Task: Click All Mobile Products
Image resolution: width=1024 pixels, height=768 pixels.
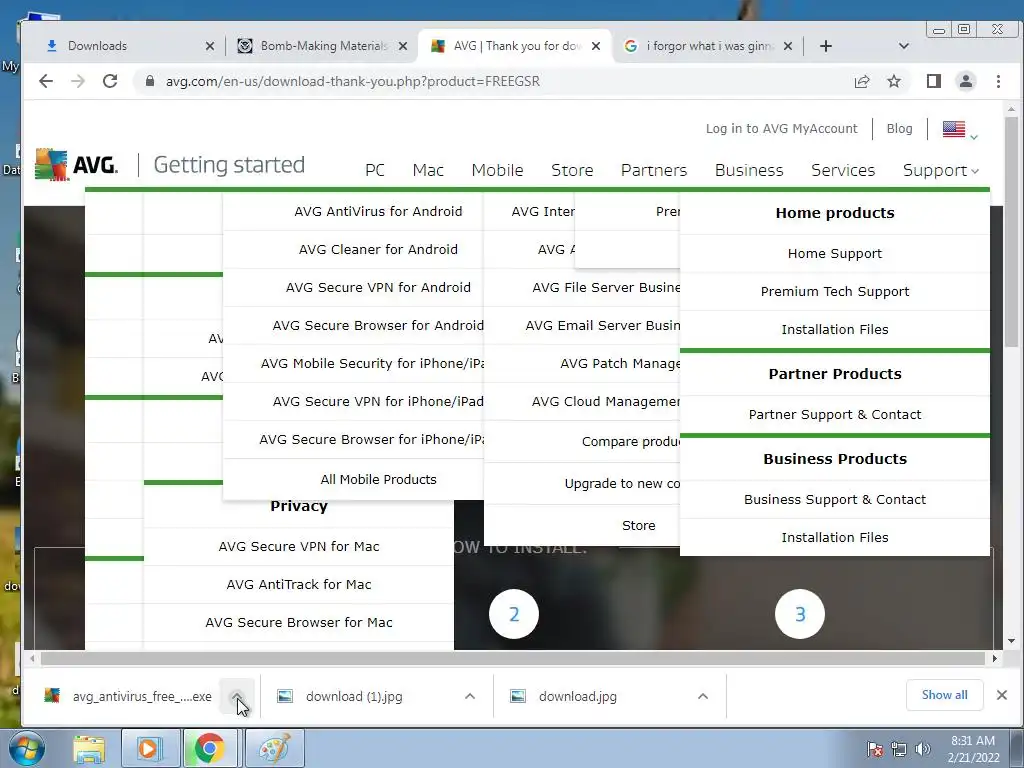Action: point(378,479)
